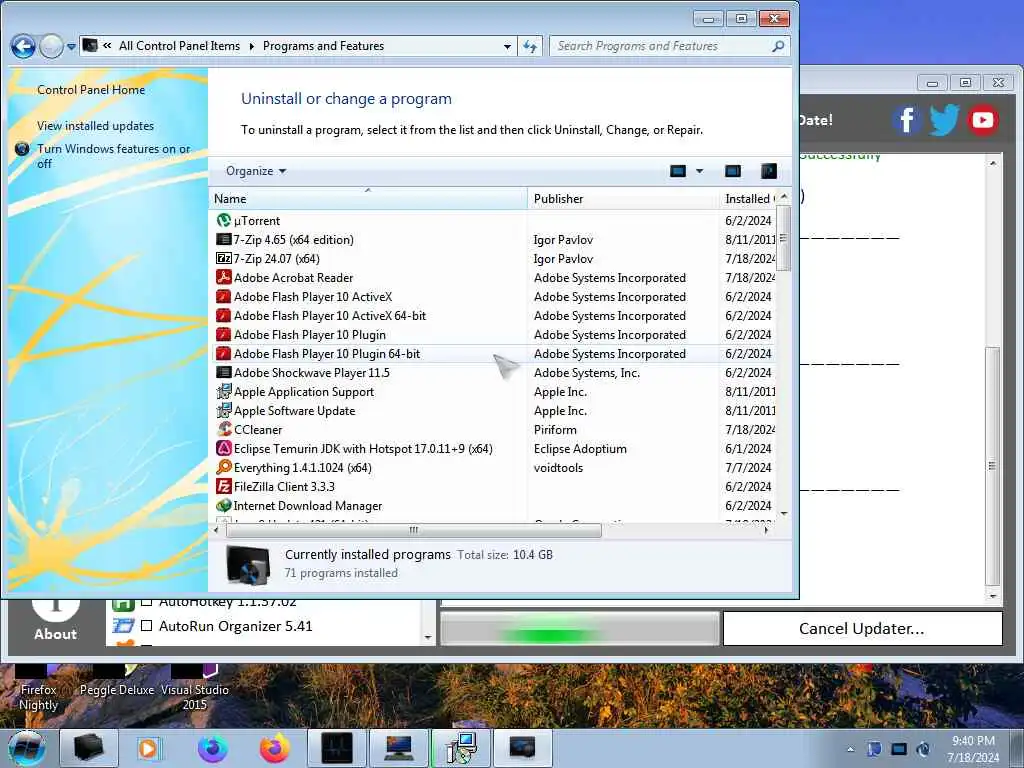Expand the address bar history dropdown

[507, 46]
